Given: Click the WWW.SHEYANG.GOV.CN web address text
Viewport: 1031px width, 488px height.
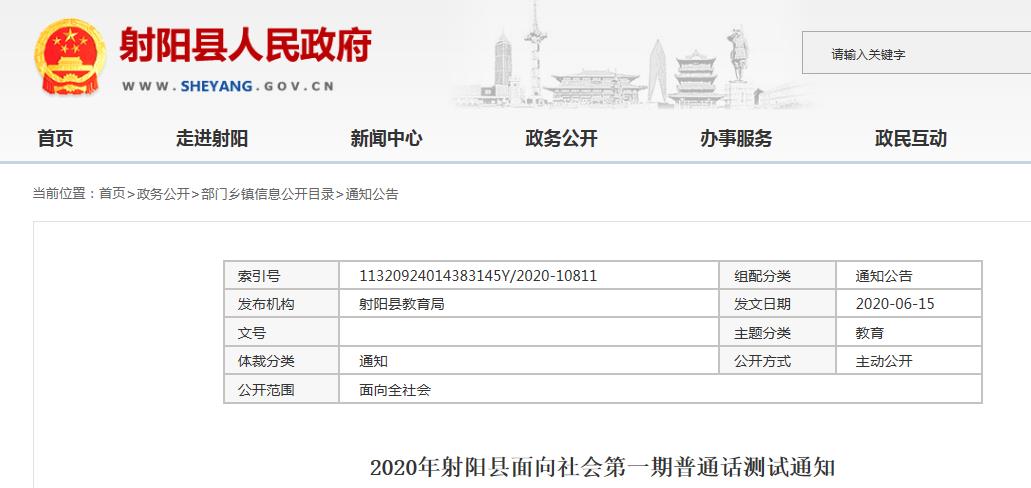Looking at the screenshot, I should [x=228, y=86].
